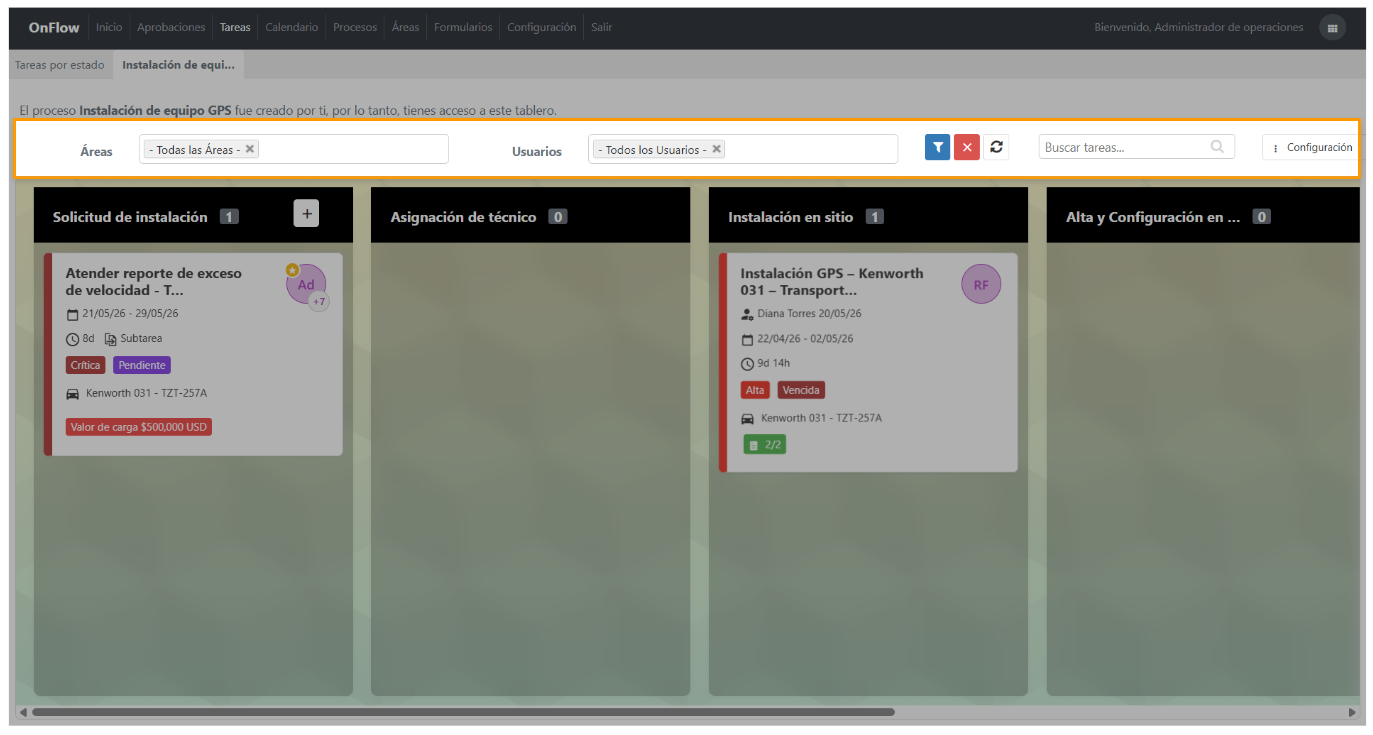Click the RF avatar on the Kenworth installation card

pos(981,285)
